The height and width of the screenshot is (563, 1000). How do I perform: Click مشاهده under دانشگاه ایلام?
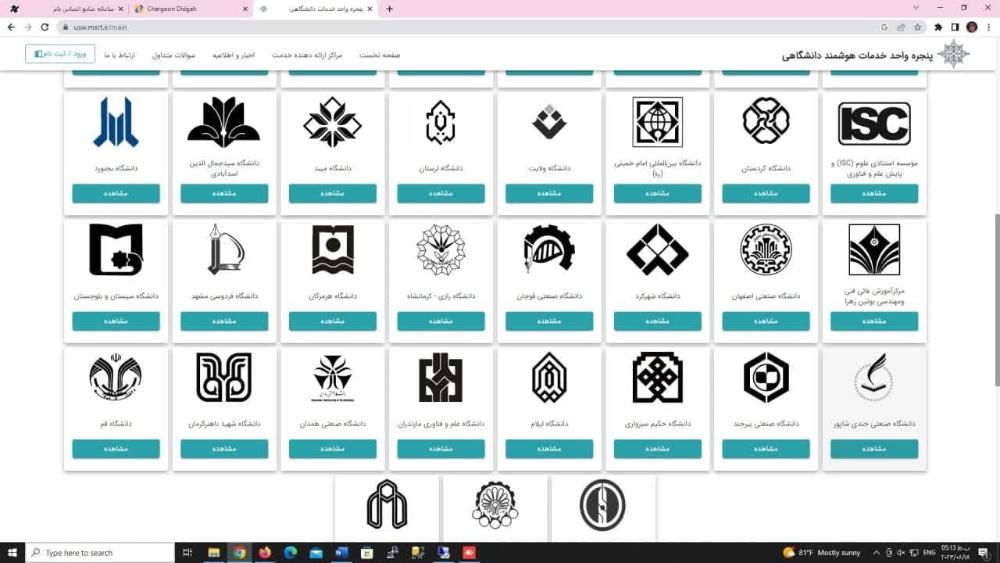pyautogui.click(x=549, y=448)
